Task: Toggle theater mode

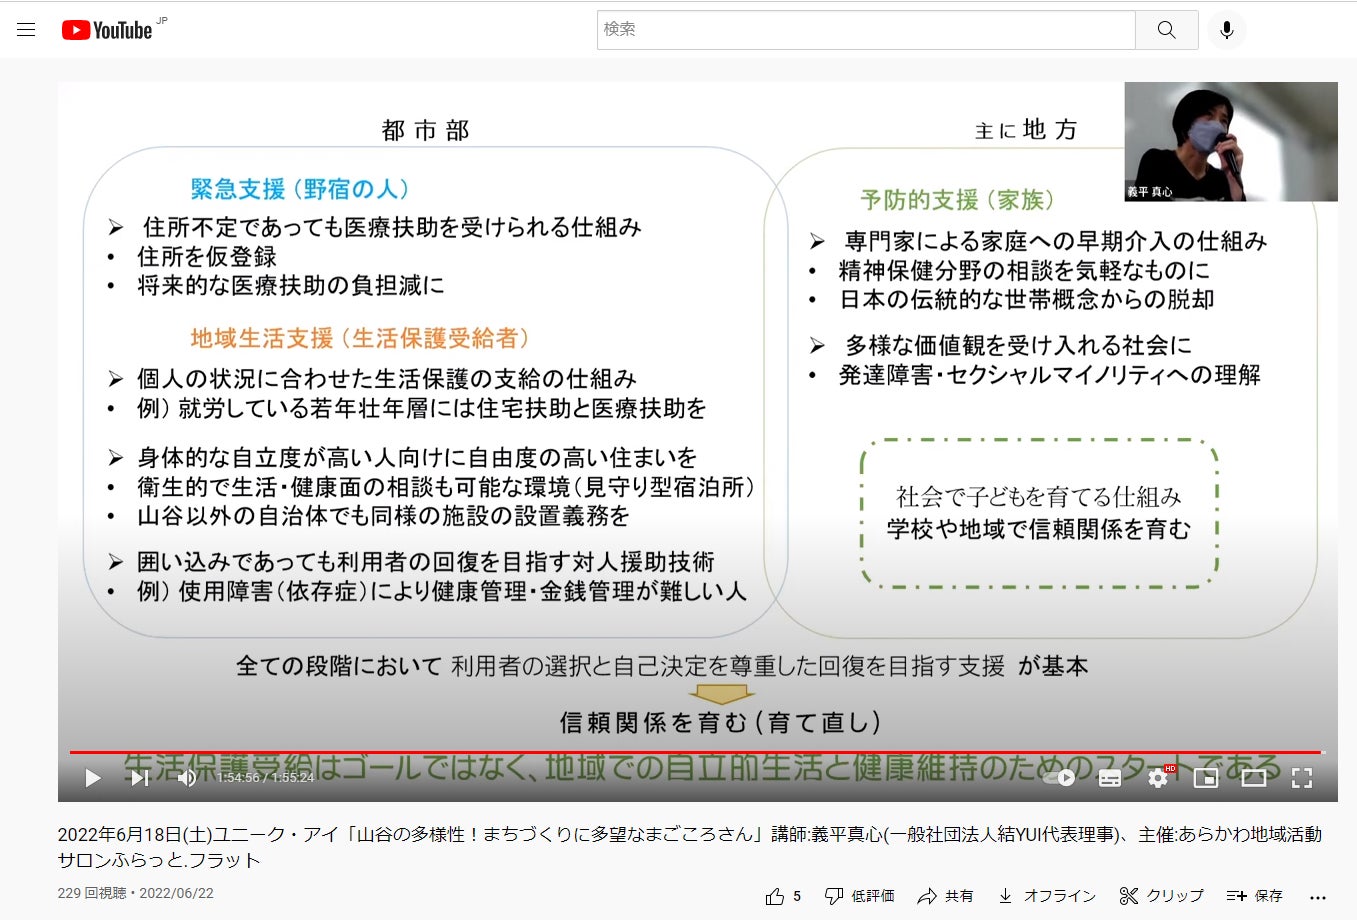Action: tap(1254, 777)
